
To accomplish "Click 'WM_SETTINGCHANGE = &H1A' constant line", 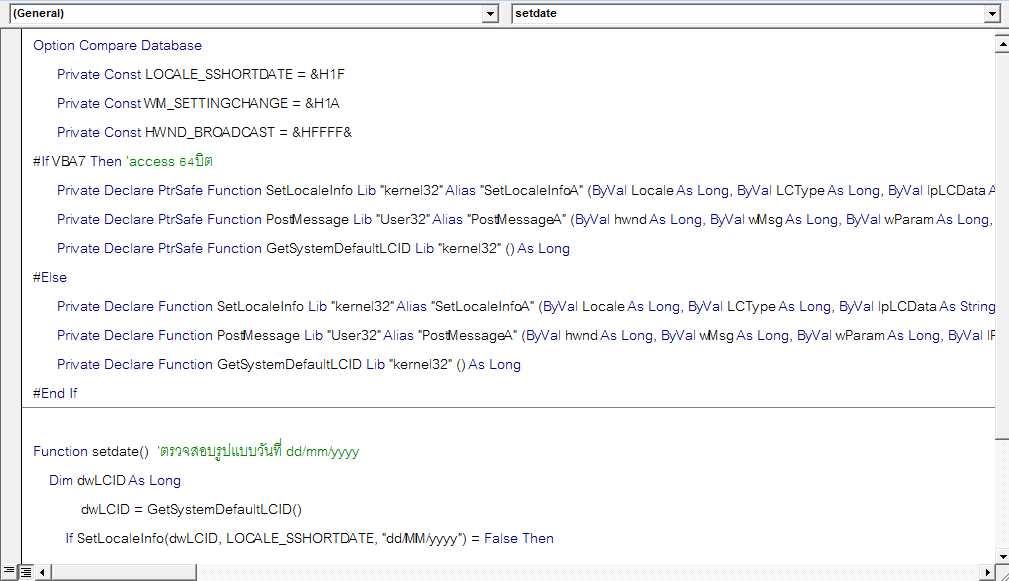I will [x=198, y=104].
